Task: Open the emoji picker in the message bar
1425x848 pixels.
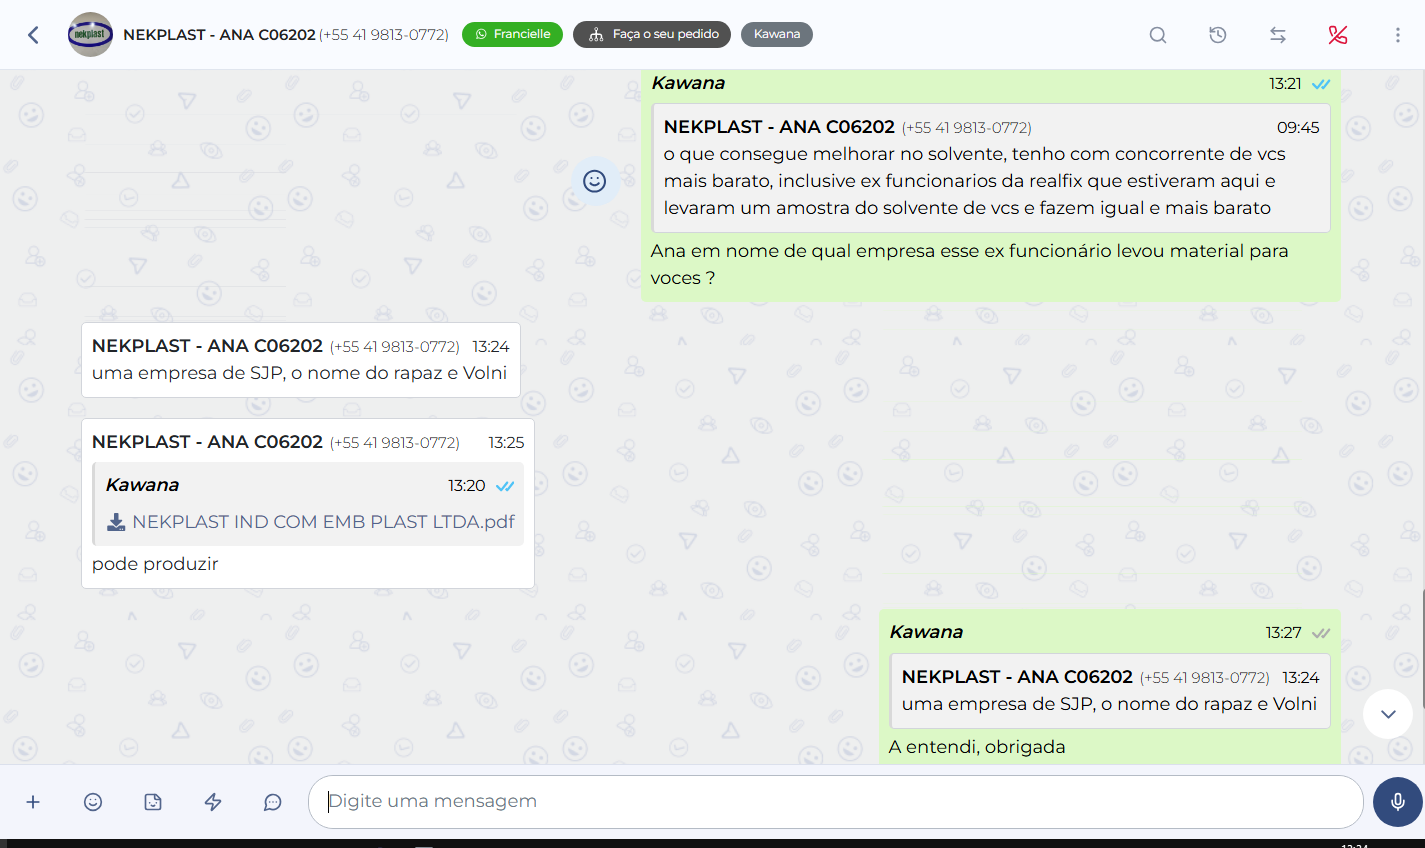Action: coord(93,802)
